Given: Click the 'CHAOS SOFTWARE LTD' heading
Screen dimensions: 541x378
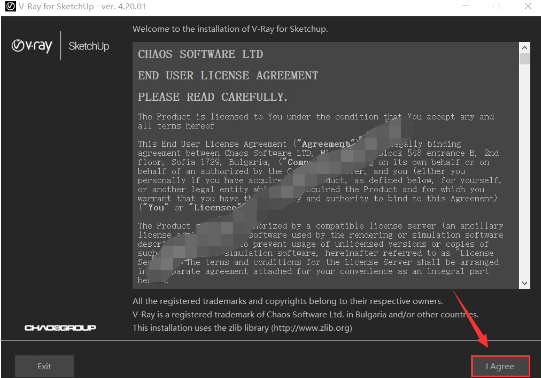Looking at the screenshot, I should point(200,54).
